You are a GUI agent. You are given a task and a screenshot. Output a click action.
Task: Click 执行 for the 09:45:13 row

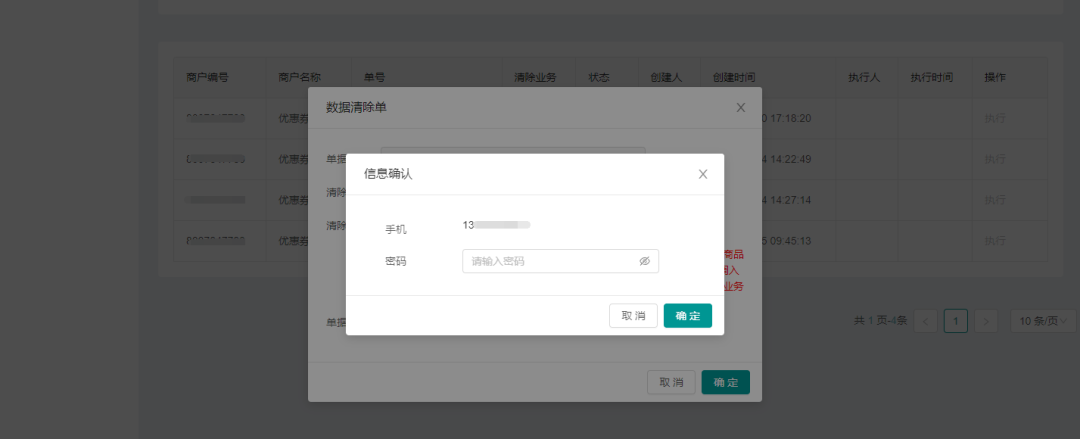tap(995, 241)
